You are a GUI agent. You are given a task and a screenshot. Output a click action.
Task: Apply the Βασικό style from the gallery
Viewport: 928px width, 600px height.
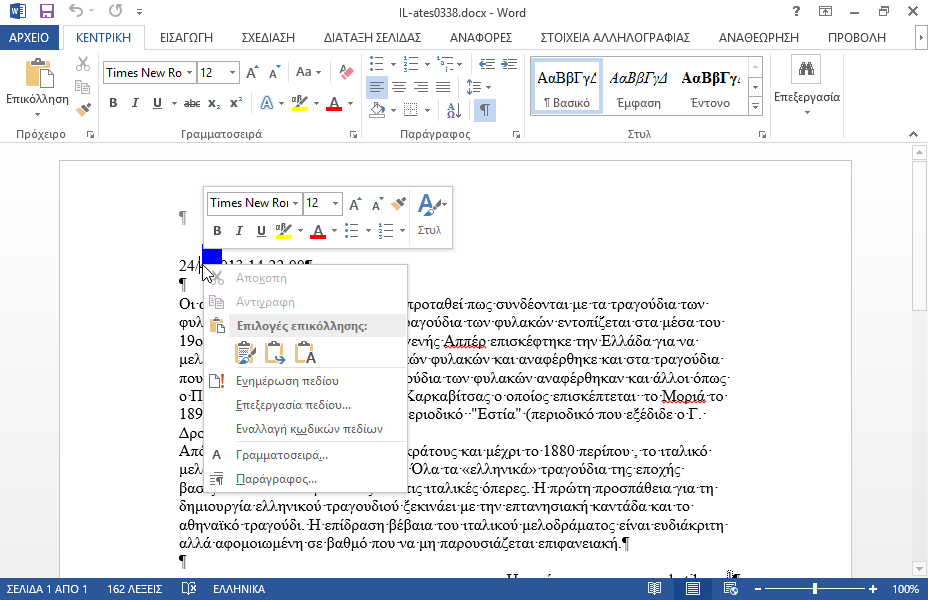point(566,86)
